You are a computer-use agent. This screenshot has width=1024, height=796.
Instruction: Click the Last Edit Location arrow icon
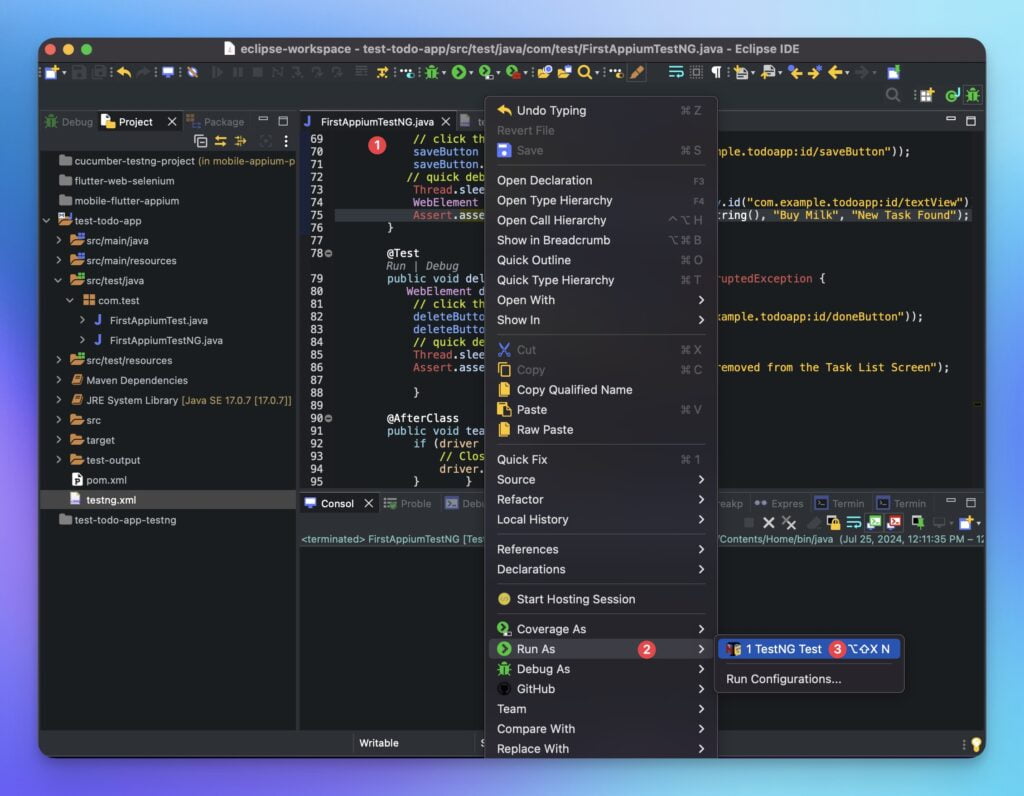tap(795, 72)
